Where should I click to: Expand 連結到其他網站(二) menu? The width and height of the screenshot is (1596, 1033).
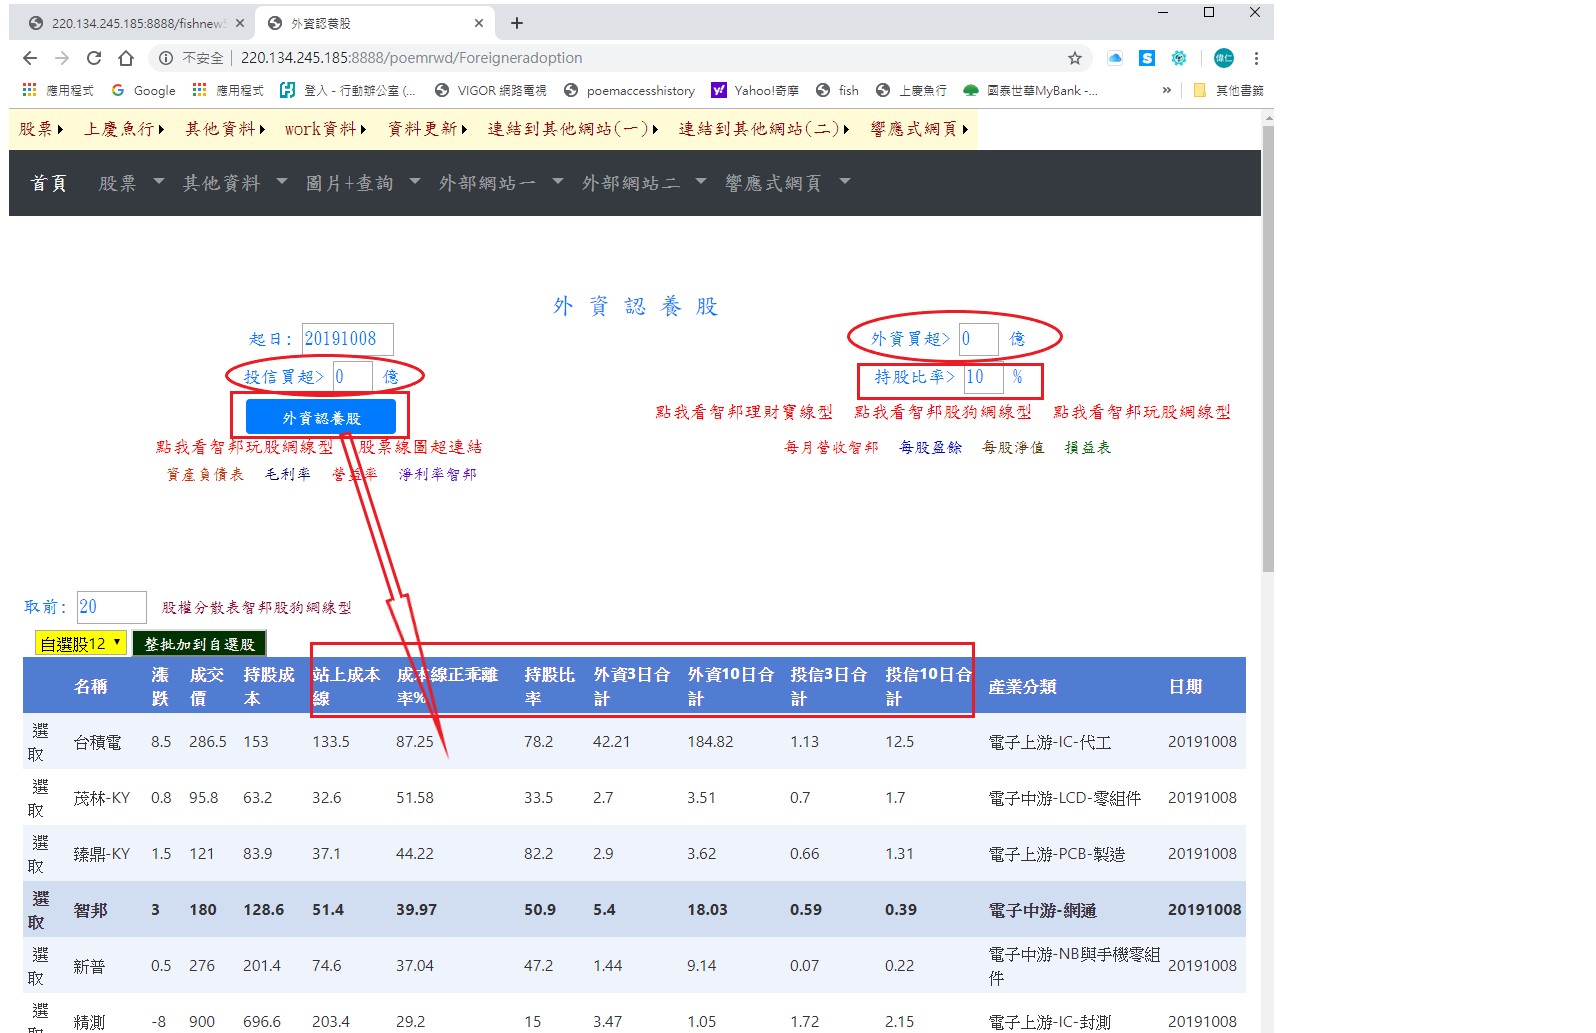764,129
